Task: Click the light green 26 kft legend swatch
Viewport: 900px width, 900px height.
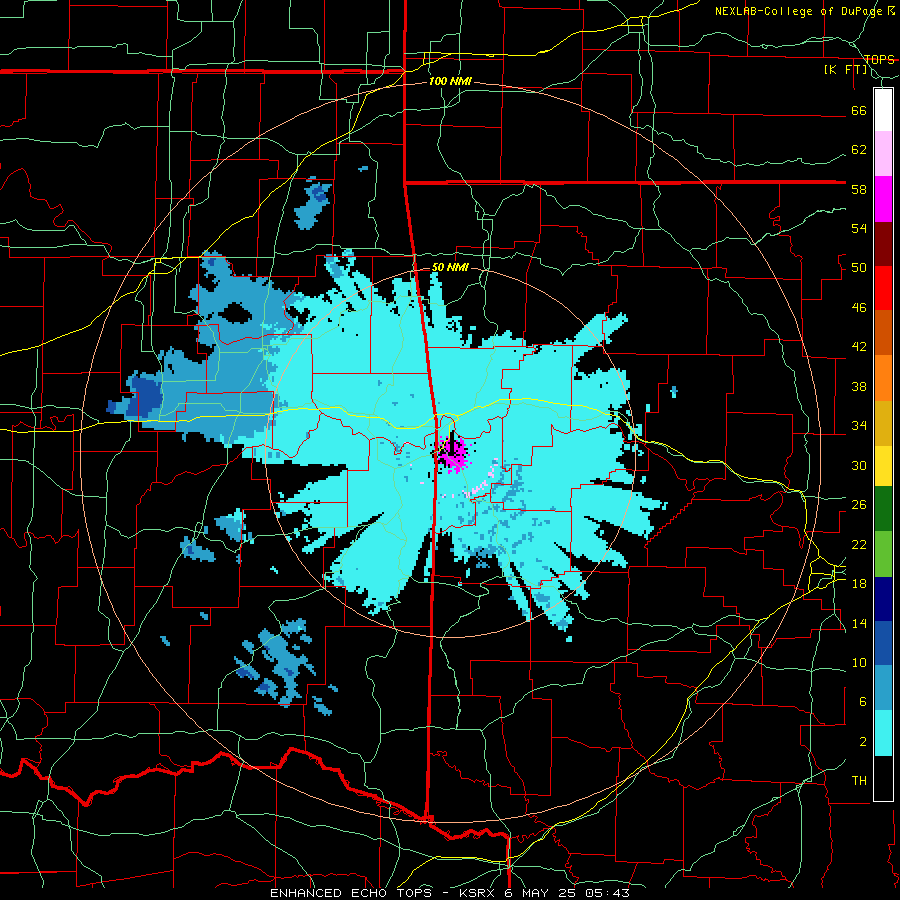Action: click(883, 554)
